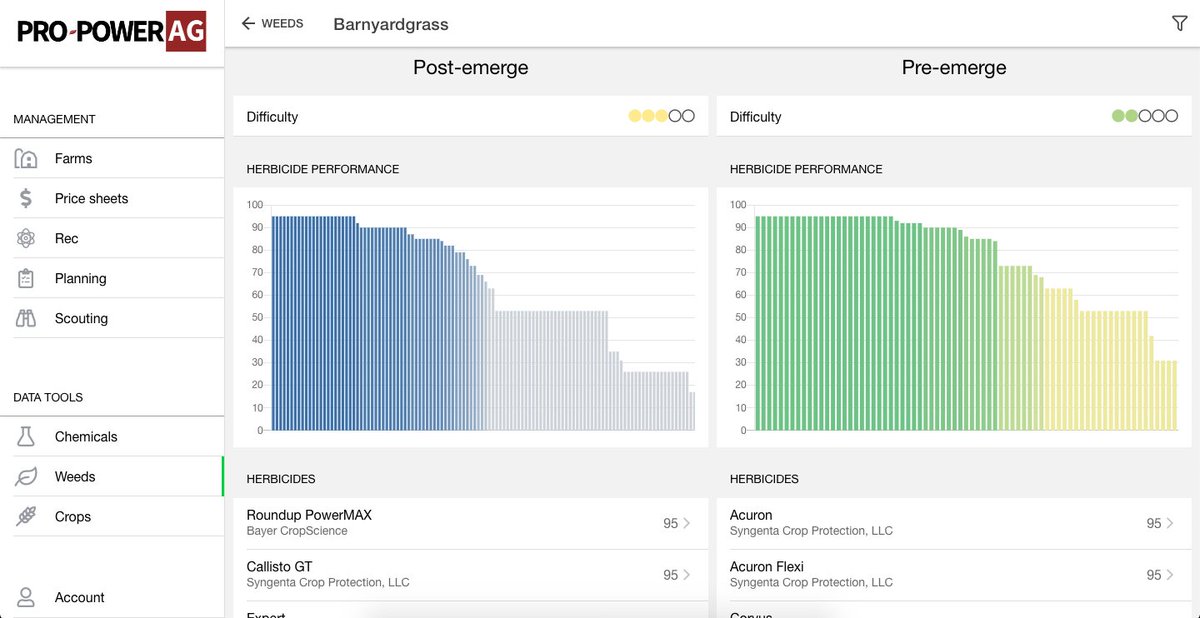Click the Pre-emerge Difficulty label
Screen dimensions: 1200x618
pyautogui.click(x=755, y=117)
